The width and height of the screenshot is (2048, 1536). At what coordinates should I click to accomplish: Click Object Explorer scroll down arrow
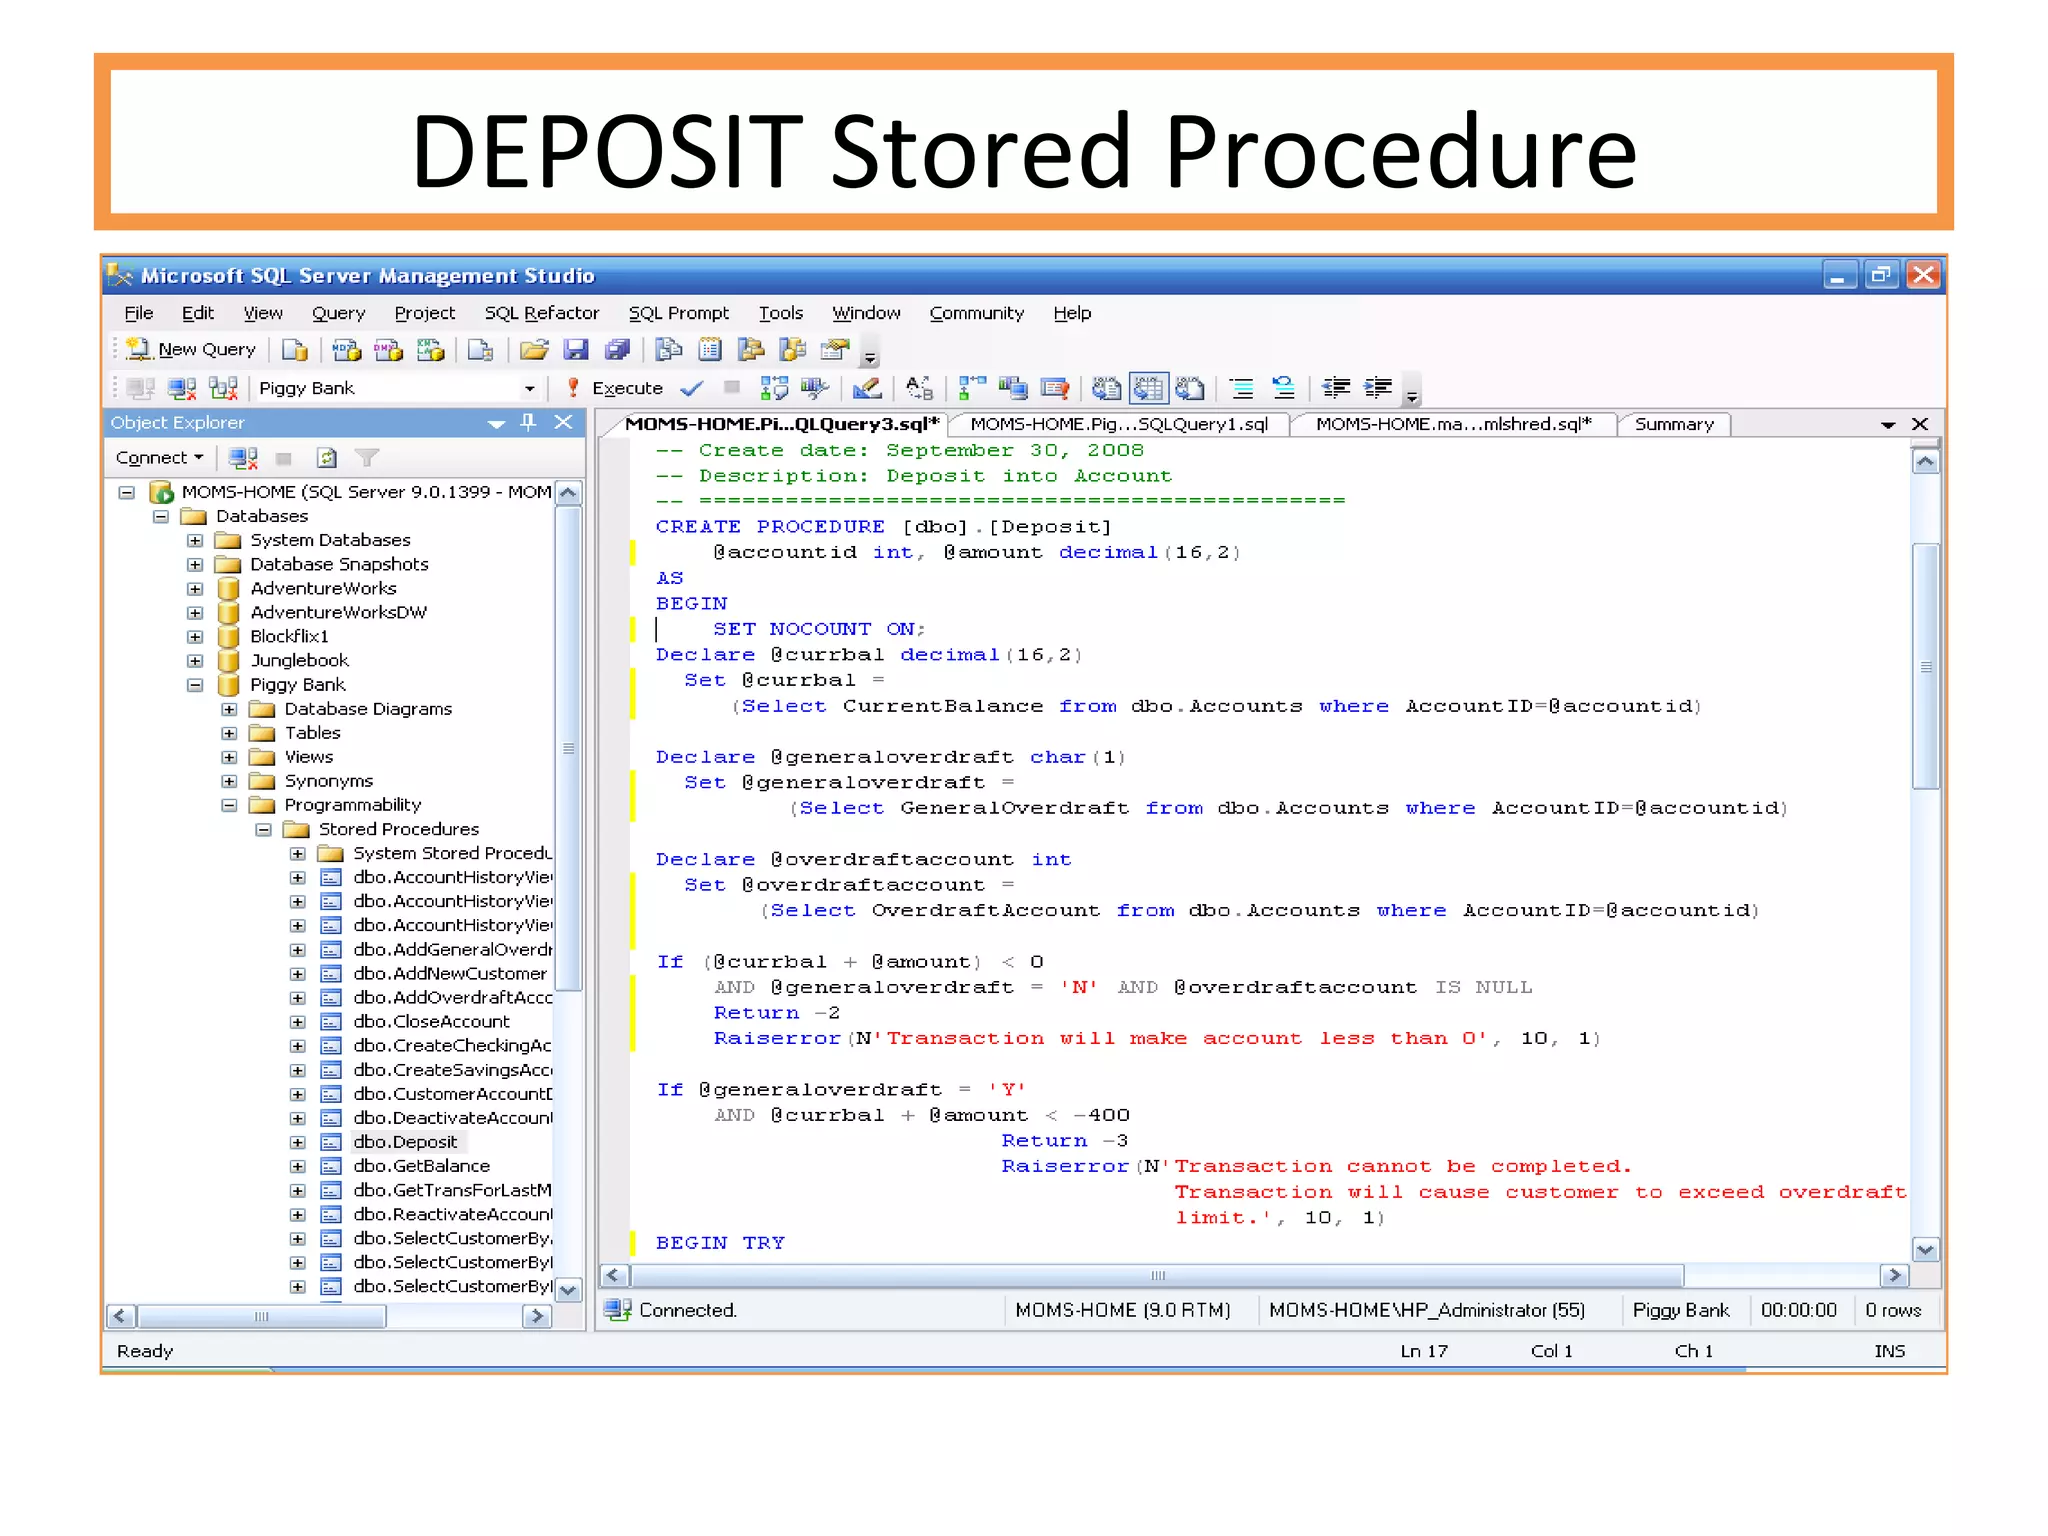tap(568, 1290)
